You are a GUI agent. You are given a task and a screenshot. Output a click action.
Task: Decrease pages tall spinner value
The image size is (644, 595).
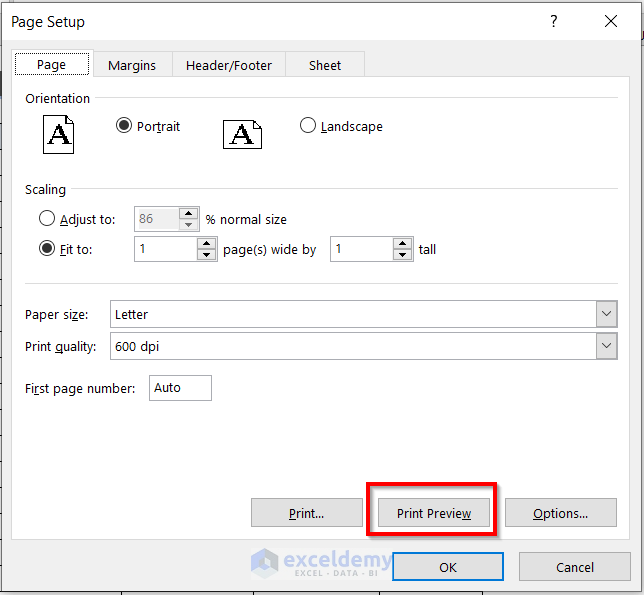click(x=402, y=255)
